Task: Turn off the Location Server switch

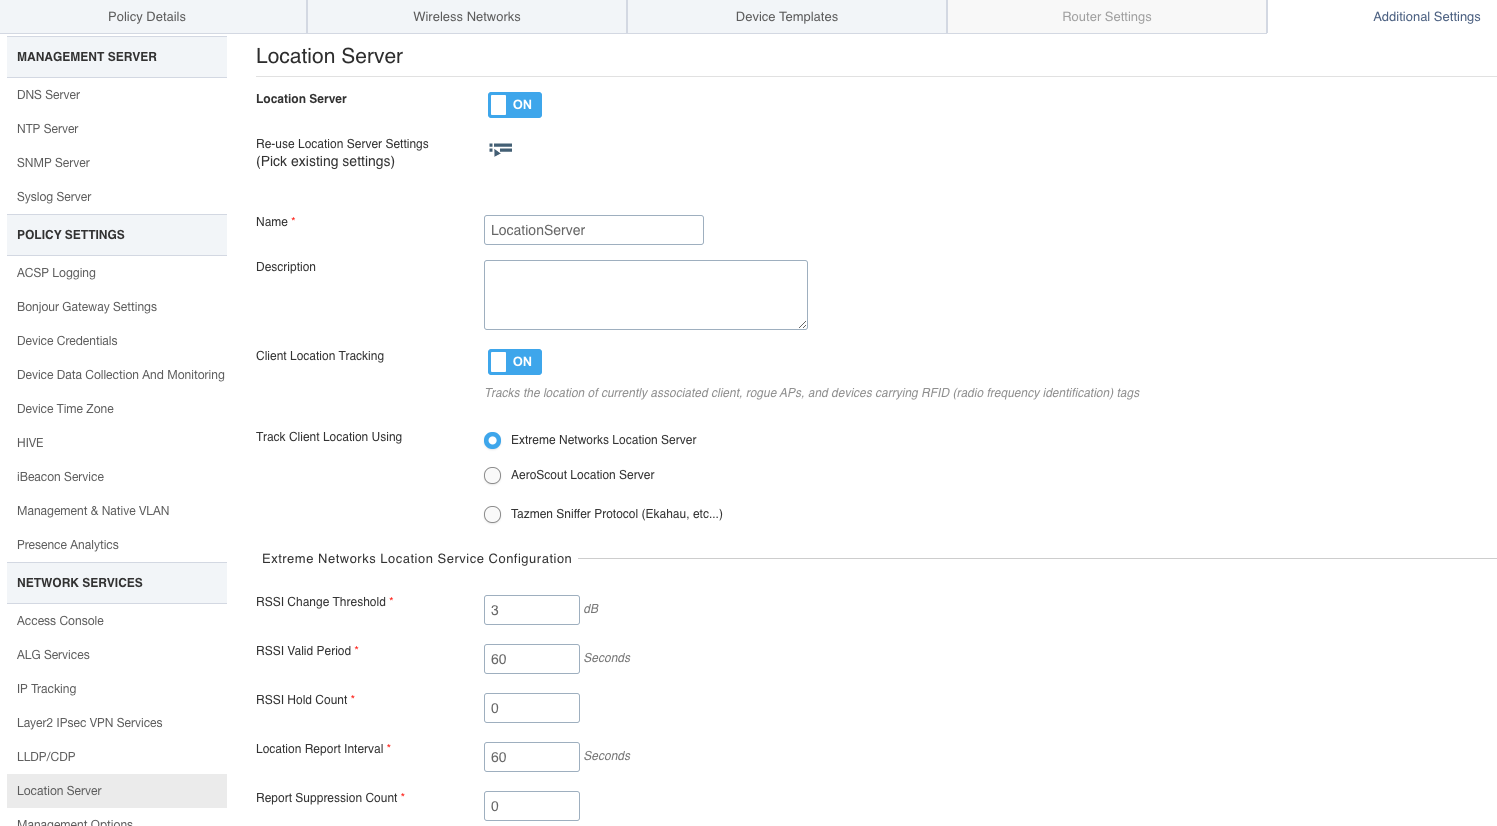Action: coord(515,105)
